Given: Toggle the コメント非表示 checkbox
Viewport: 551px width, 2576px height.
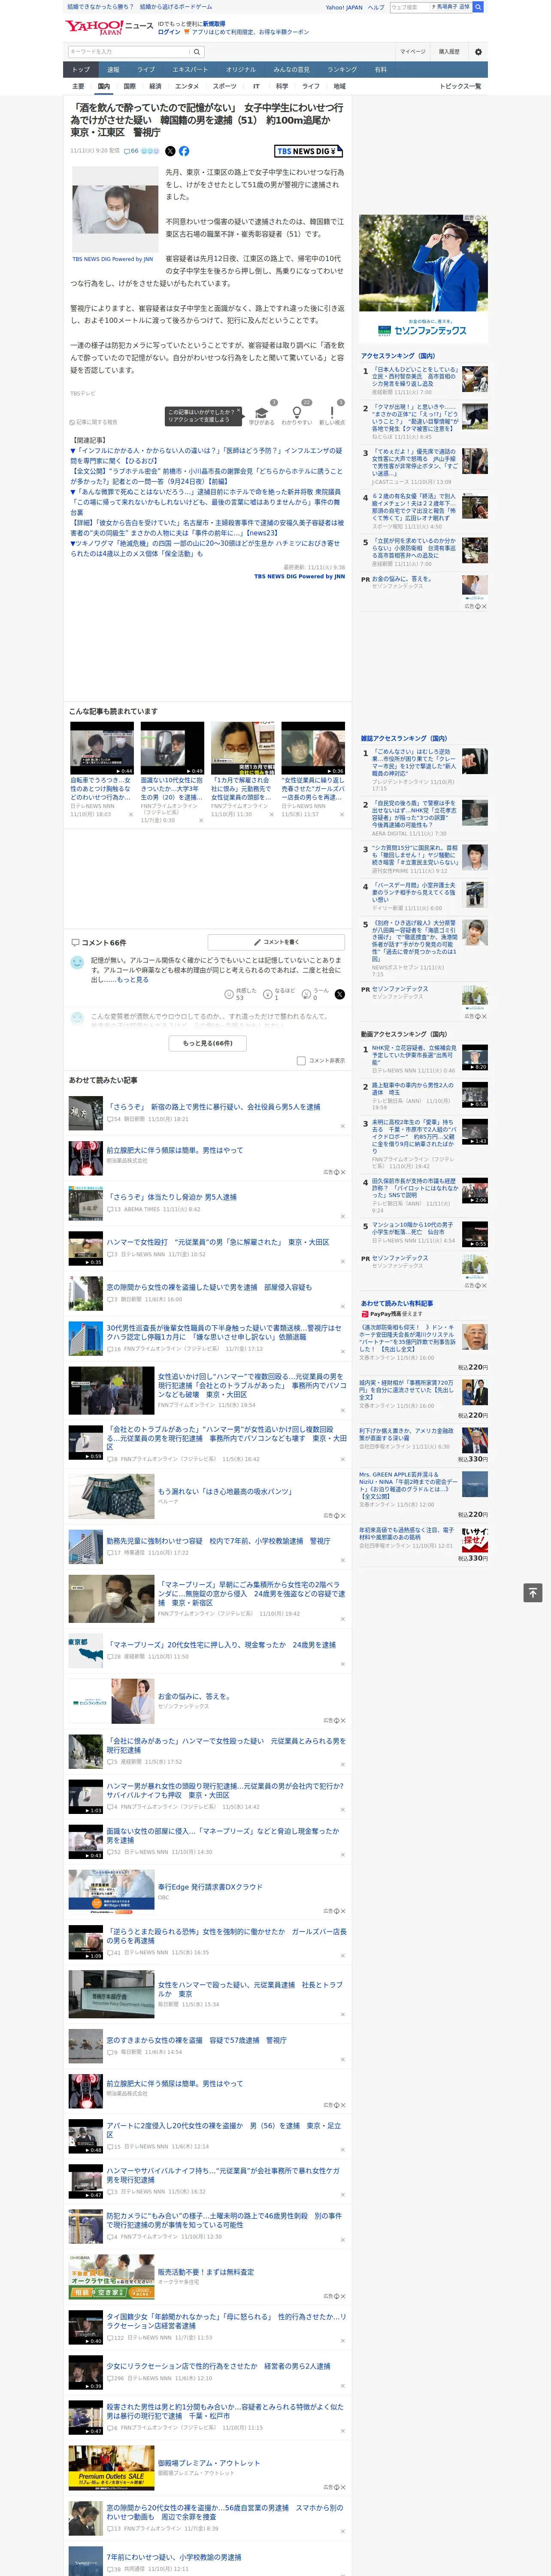Looking at the screenshot, I should point(301,1060).
